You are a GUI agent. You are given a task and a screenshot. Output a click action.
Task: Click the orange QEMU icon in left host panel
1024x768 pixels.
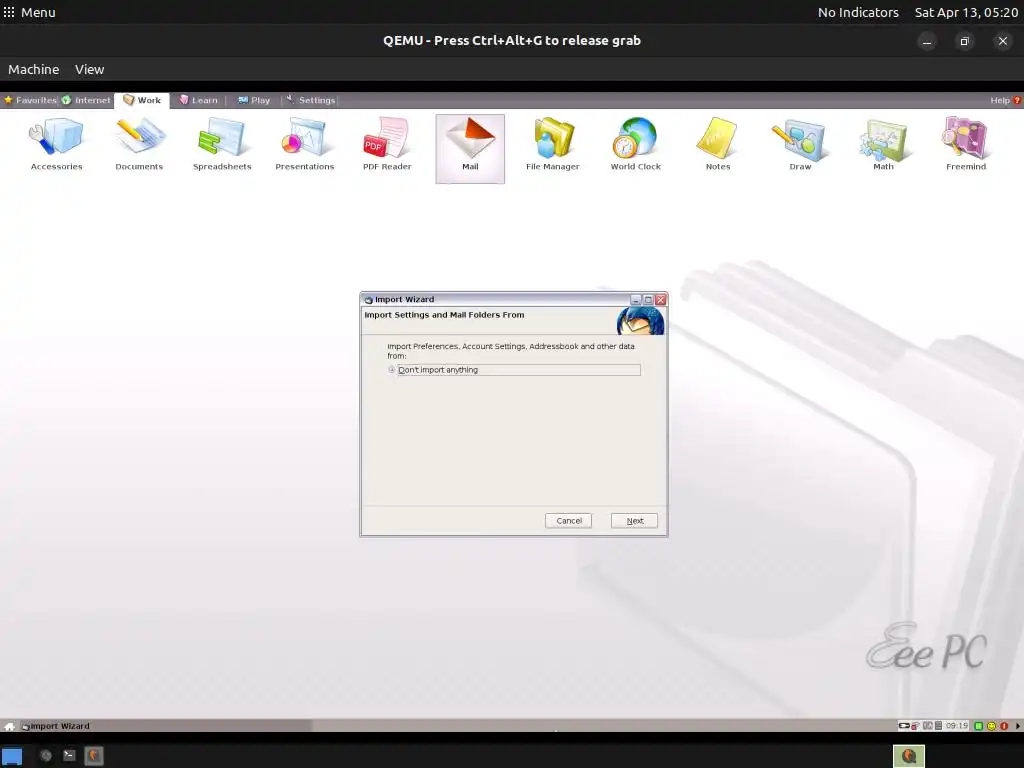click(94, 756)
